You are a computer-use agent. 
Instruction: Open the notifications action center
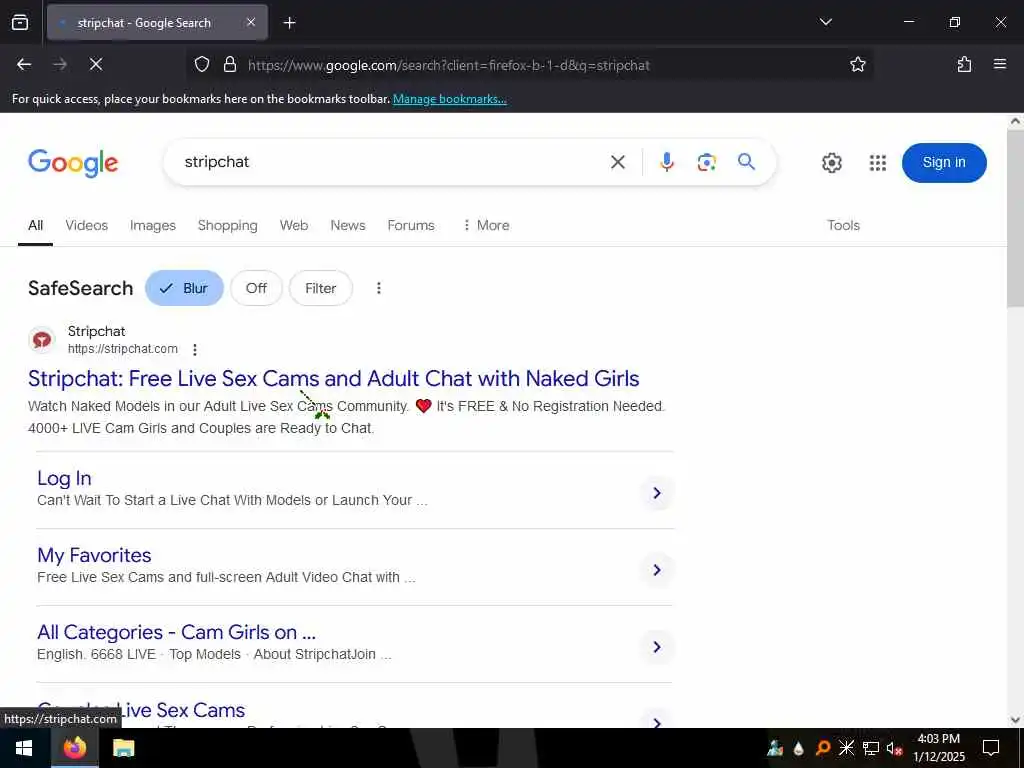click(991, 748)
